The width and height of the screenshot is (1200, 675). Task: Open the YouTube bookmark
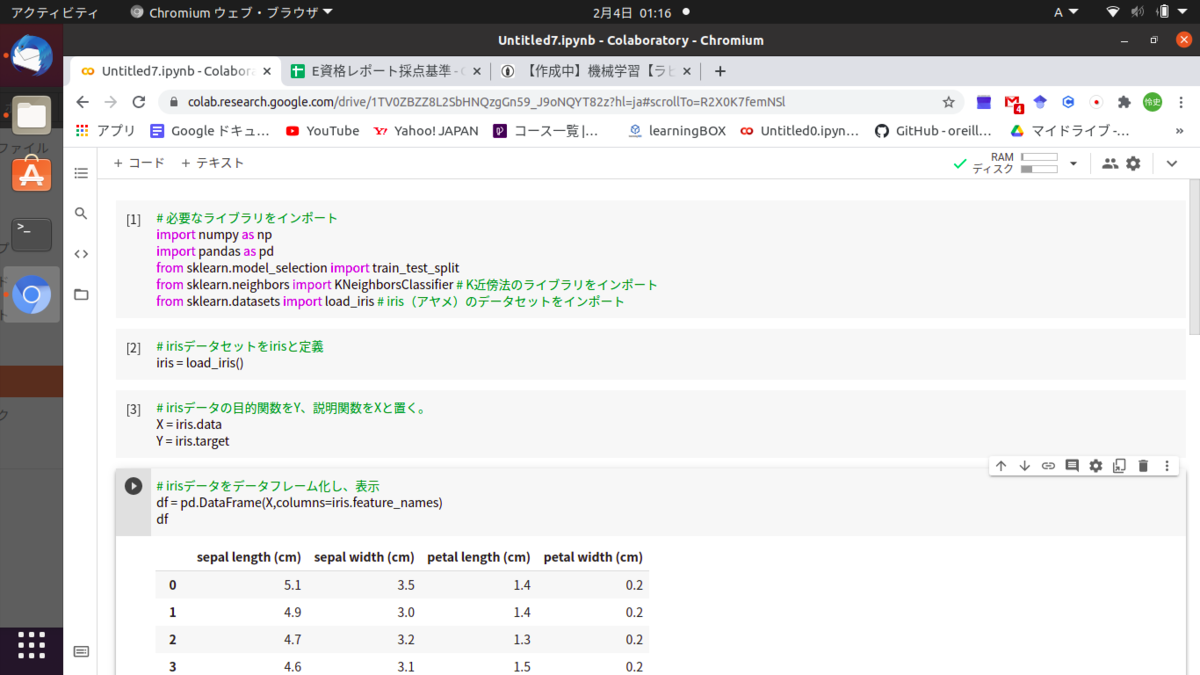point(322,131)
